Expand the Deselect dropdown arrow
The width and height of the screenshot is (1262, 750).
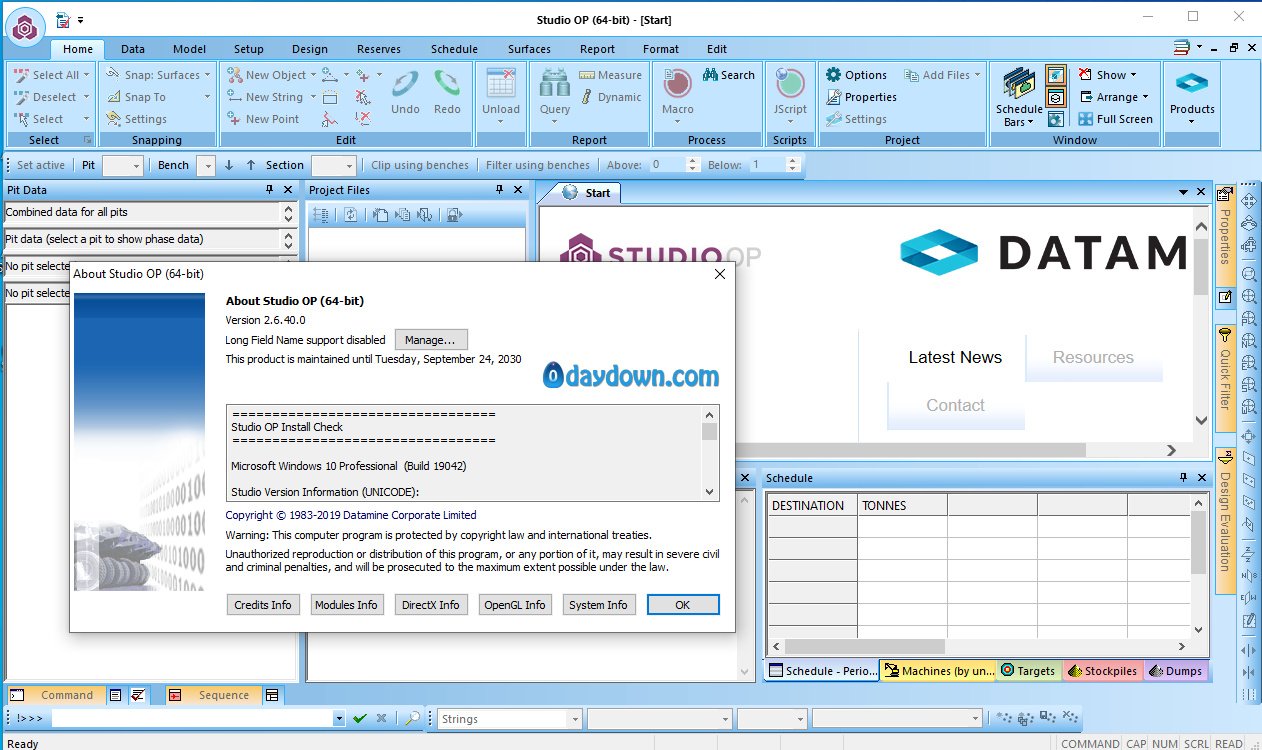(x=87, y=97)
